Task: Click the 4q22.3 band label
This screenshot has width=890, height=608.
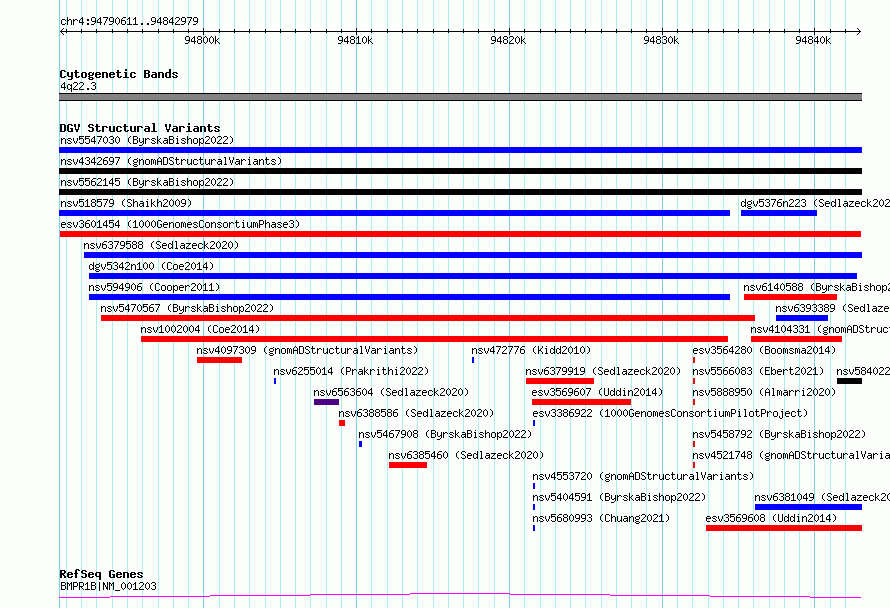Action: [x=78, y=86]
